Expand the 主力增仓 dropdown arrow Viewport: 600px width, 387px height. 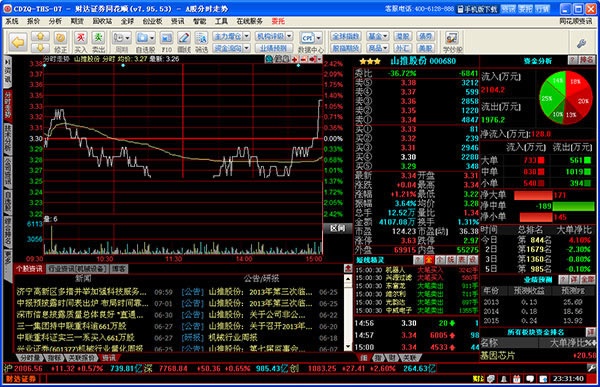pyautogui.click(x=247, y=36)
